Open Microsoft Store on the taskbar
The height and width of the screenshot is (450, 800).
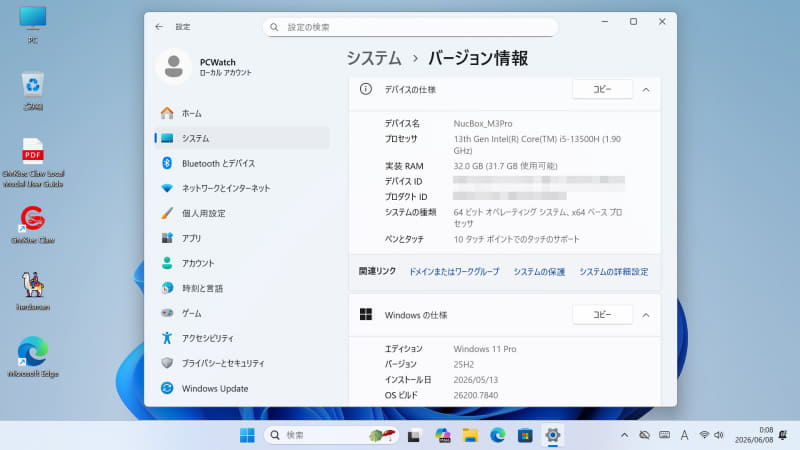(525, 435)
